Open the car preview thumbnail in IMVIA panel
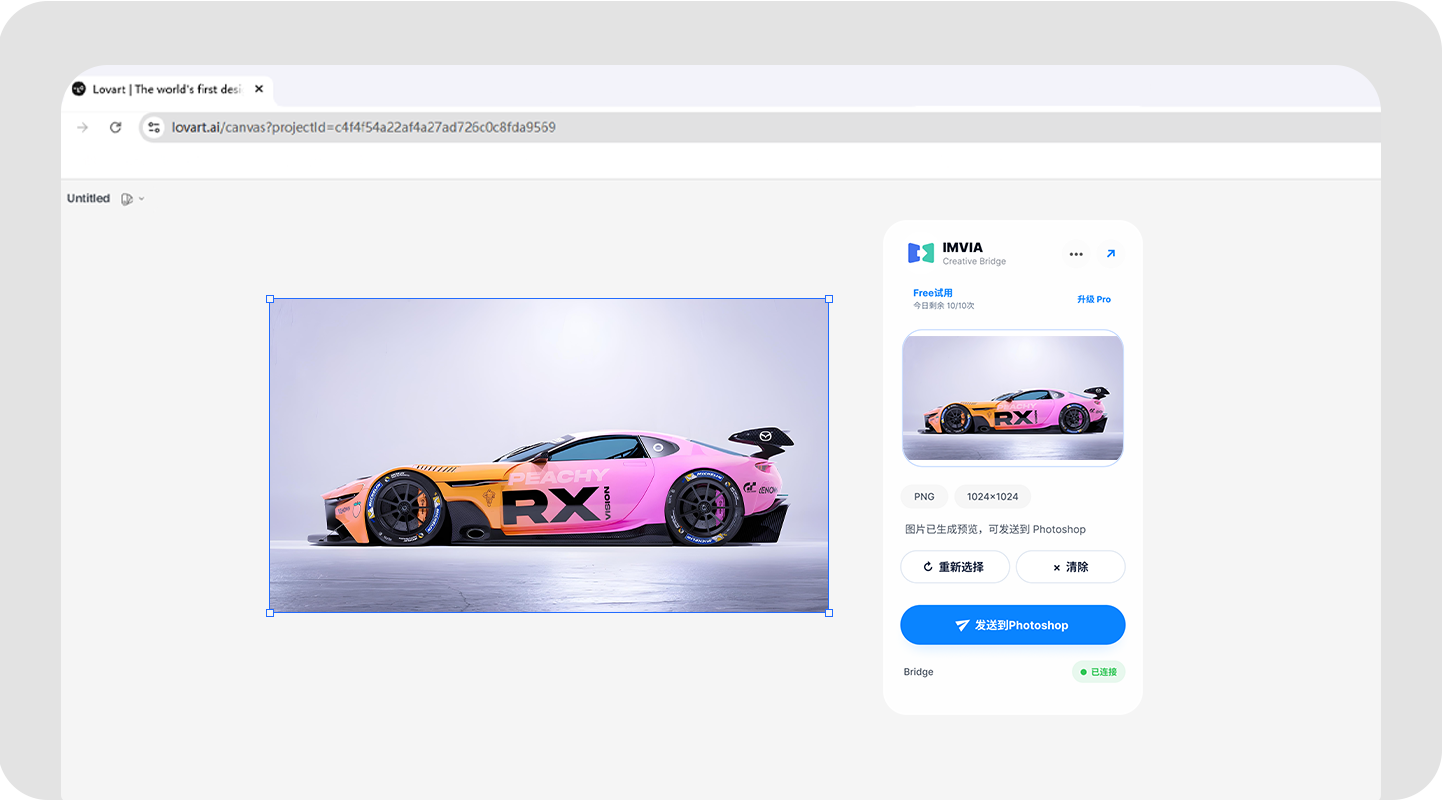This screenshot has height=800, width=1442. (1013, 398)
